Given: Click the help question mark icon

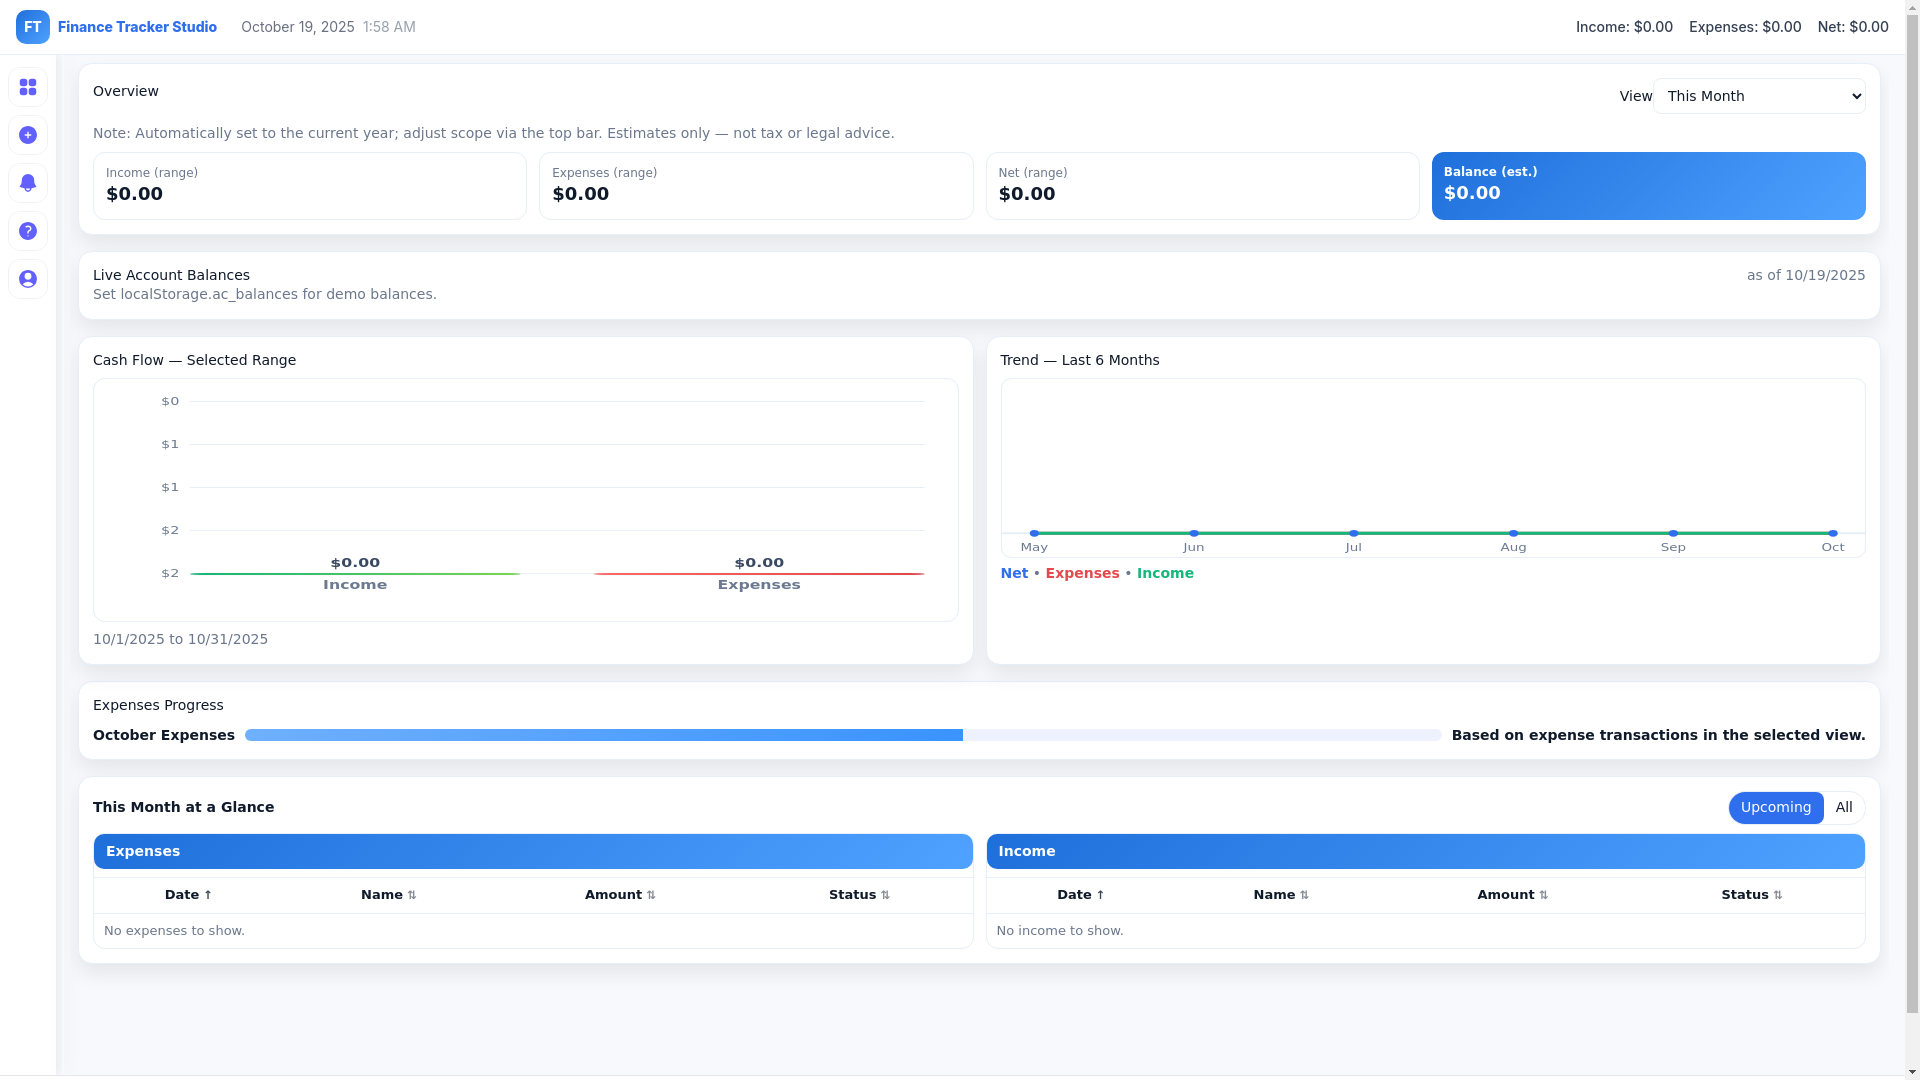Looking at the screenshot, I should pyautogui.click(x=28, y=232).
